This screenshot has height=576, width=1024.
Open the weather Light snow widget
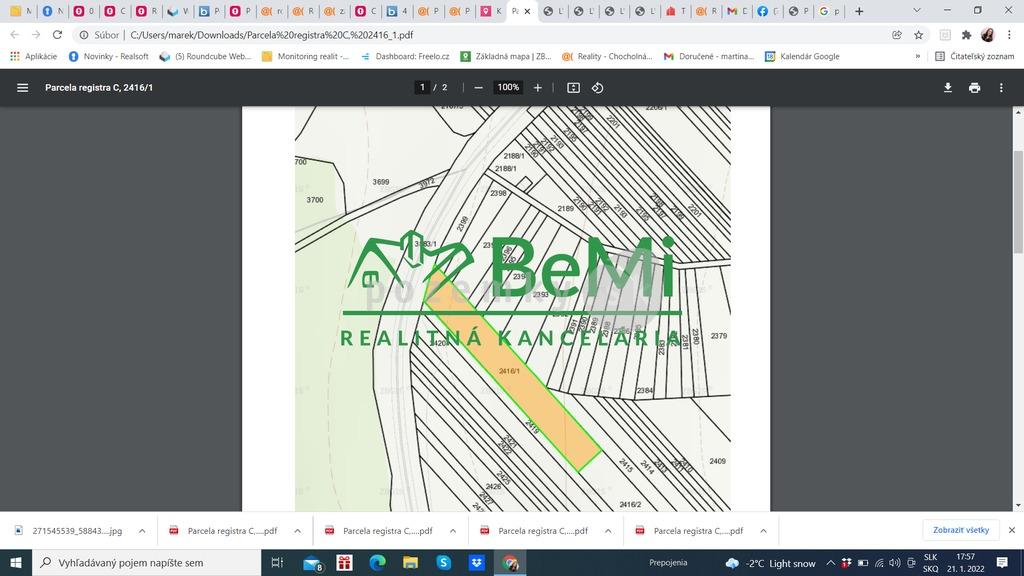771,563
